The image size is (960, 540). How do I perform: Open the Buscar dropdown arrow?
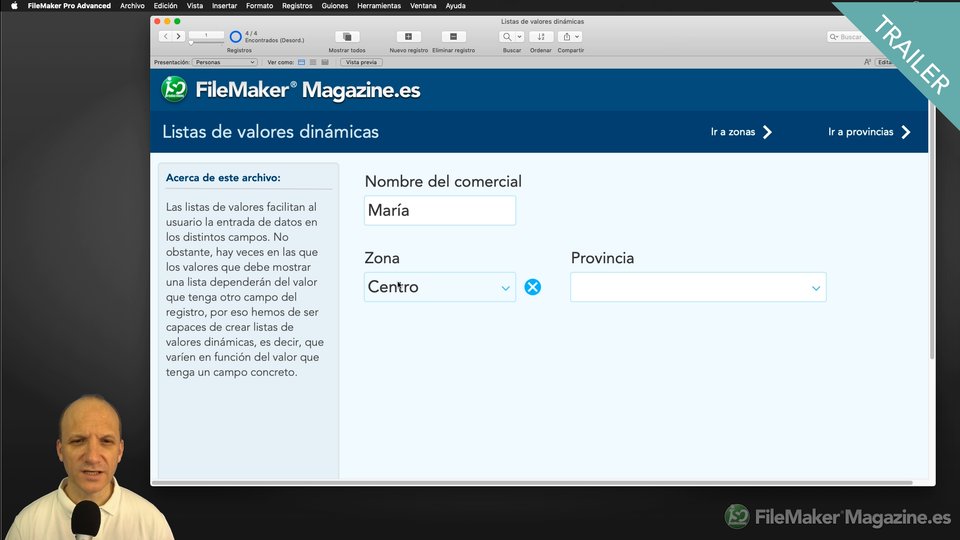click(x=519, y=37)
